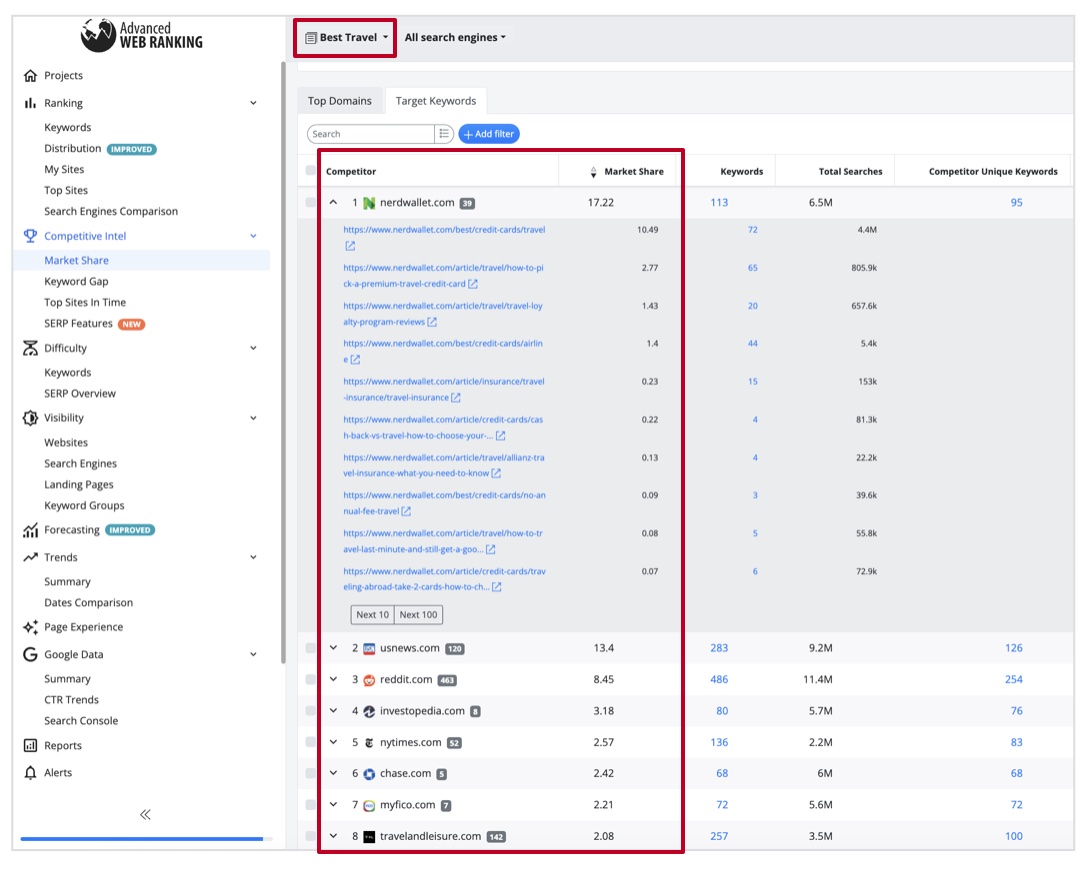Open external link for best/credit-cards/travel URL
1090x870 pixels.
350,246
